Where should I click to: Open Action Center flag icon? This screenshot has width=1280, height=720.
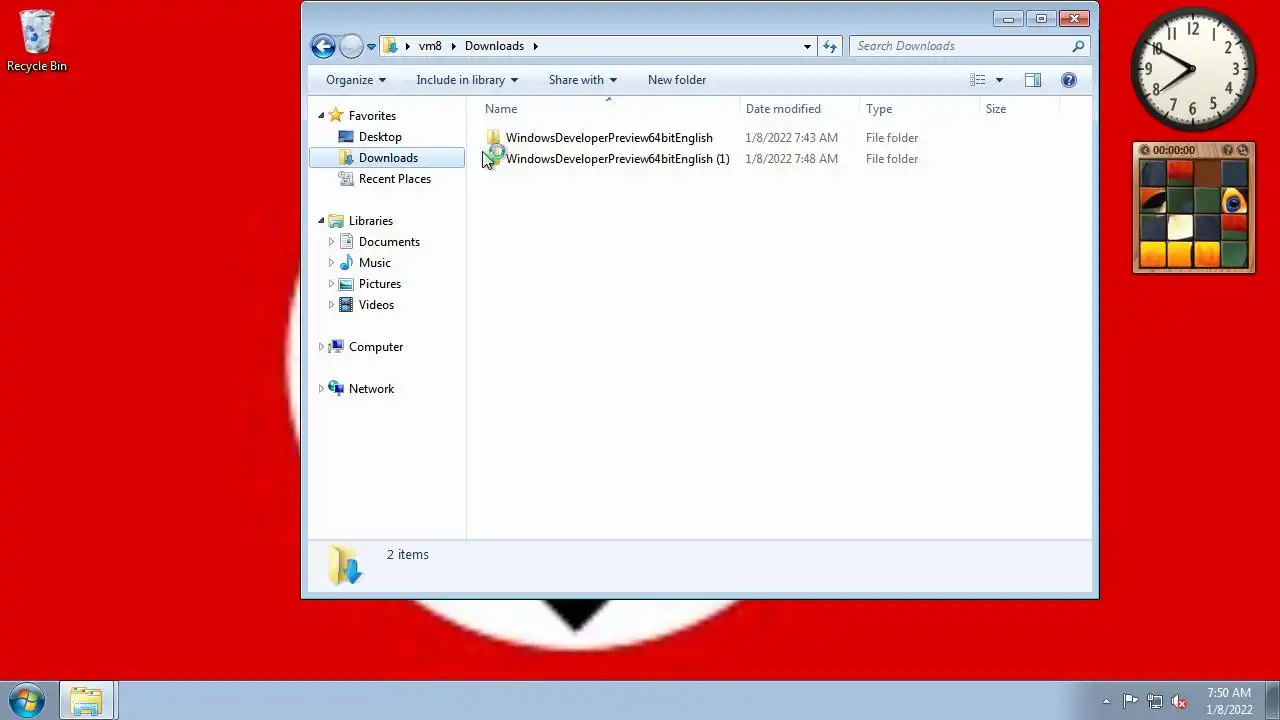1130,702
